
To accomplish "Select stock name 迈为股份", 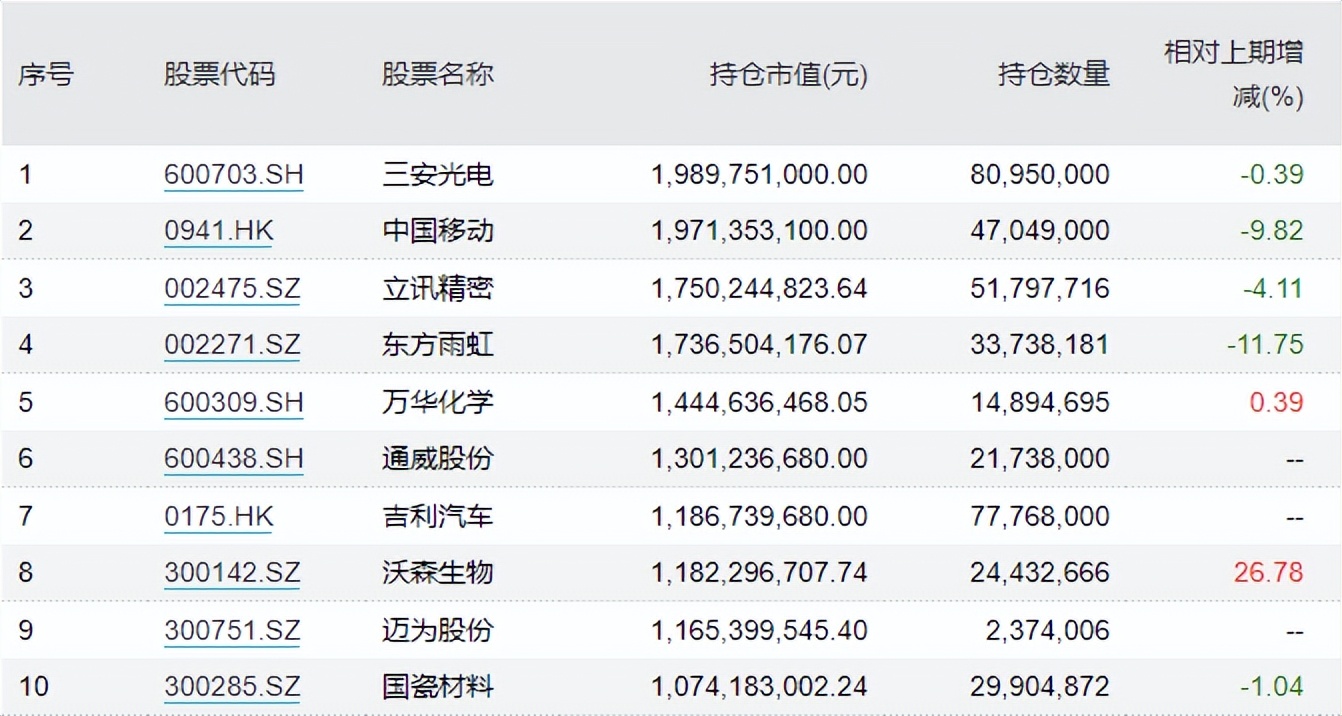I will [438, 631].
